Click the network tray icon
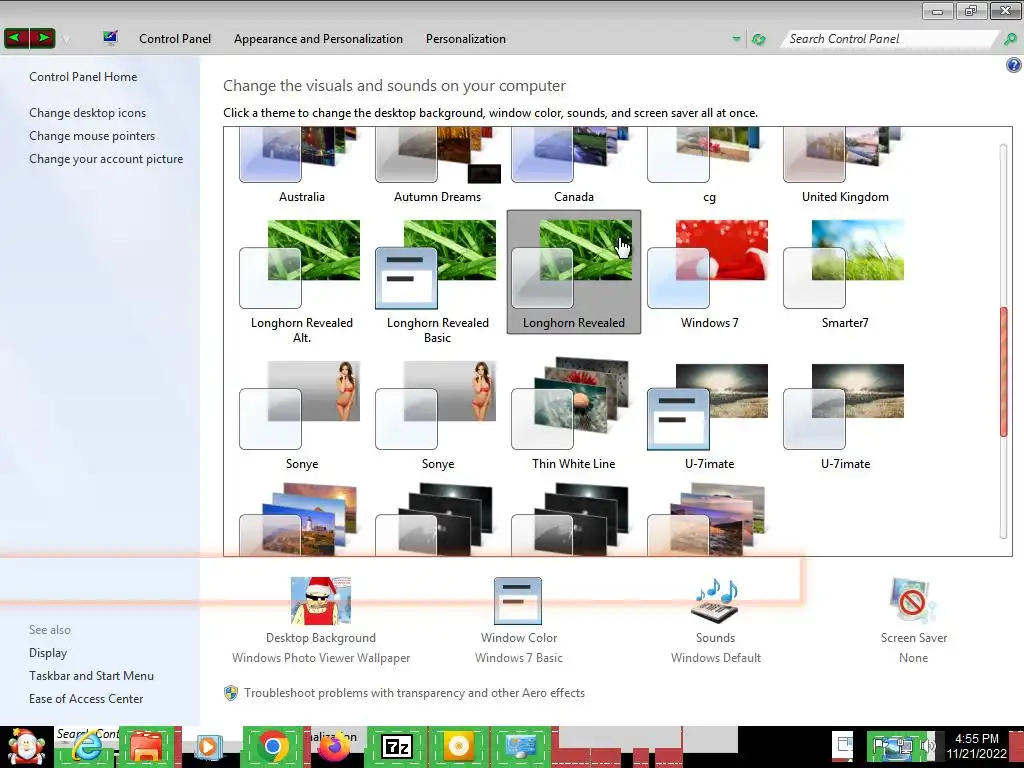This screenshot has height=768, width=1024. (904, 746)
